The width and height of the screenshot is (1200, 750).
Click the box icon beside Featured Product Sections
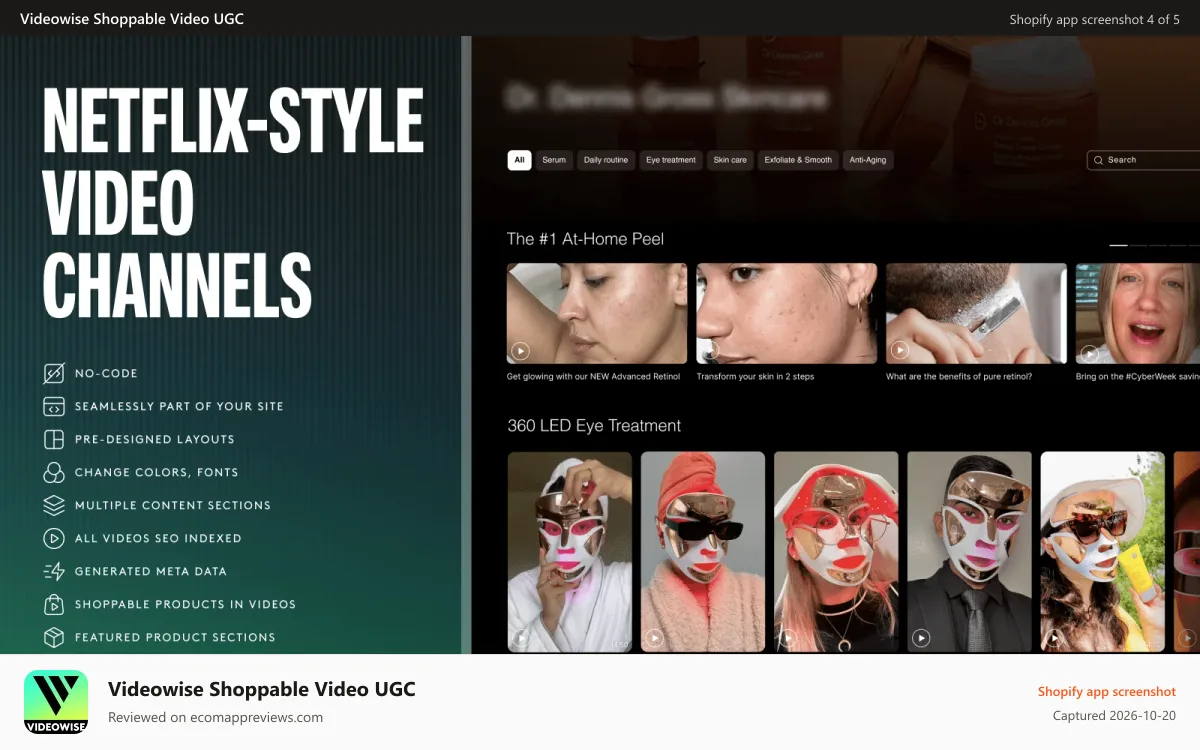tap(54, 638)
